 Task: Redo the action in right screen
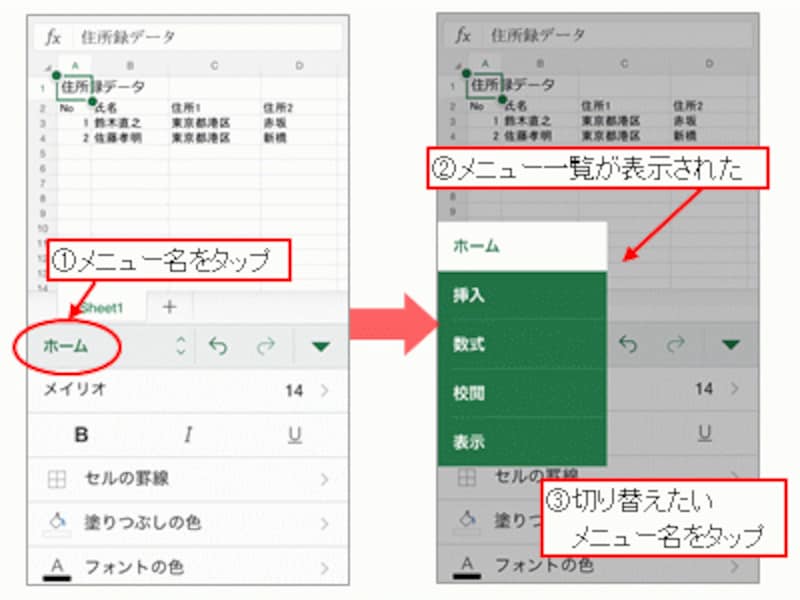tap(676, 344)
